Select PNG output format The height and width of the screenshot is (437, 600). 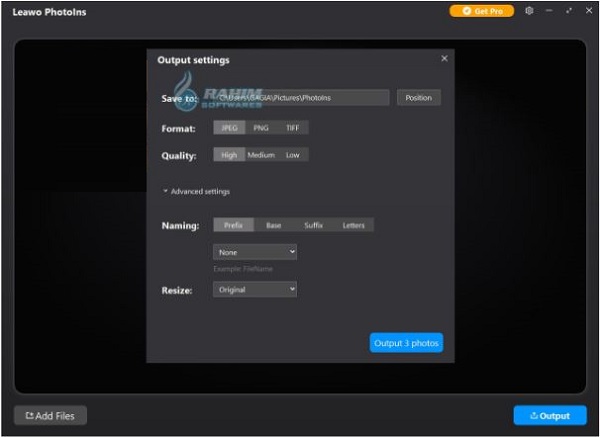[x=261, y=128]
